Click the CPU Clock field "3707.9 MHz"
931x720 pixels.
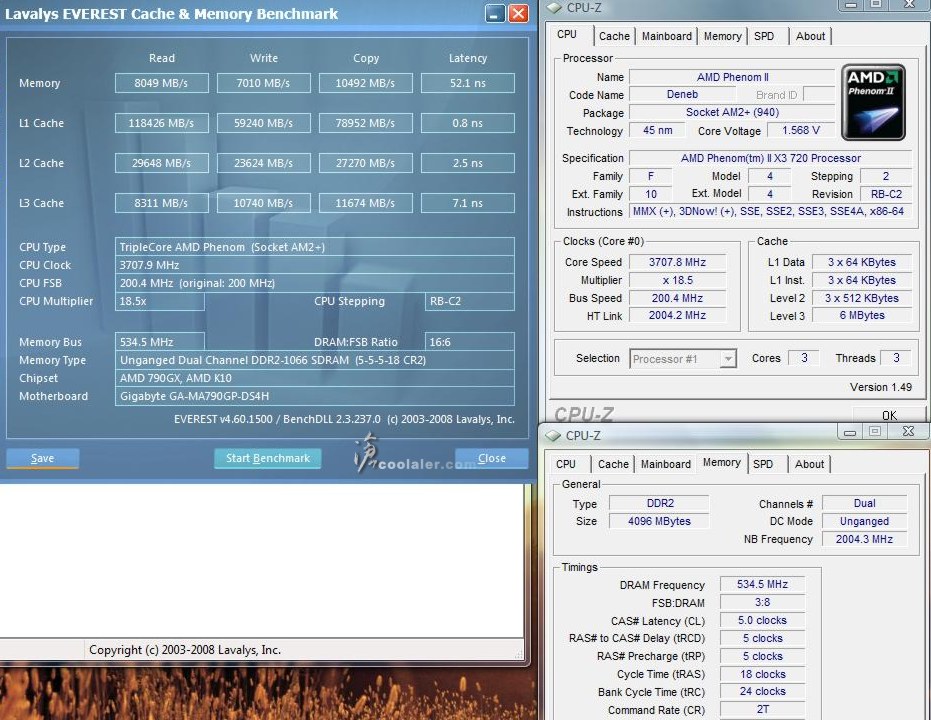tap(315, 265)
